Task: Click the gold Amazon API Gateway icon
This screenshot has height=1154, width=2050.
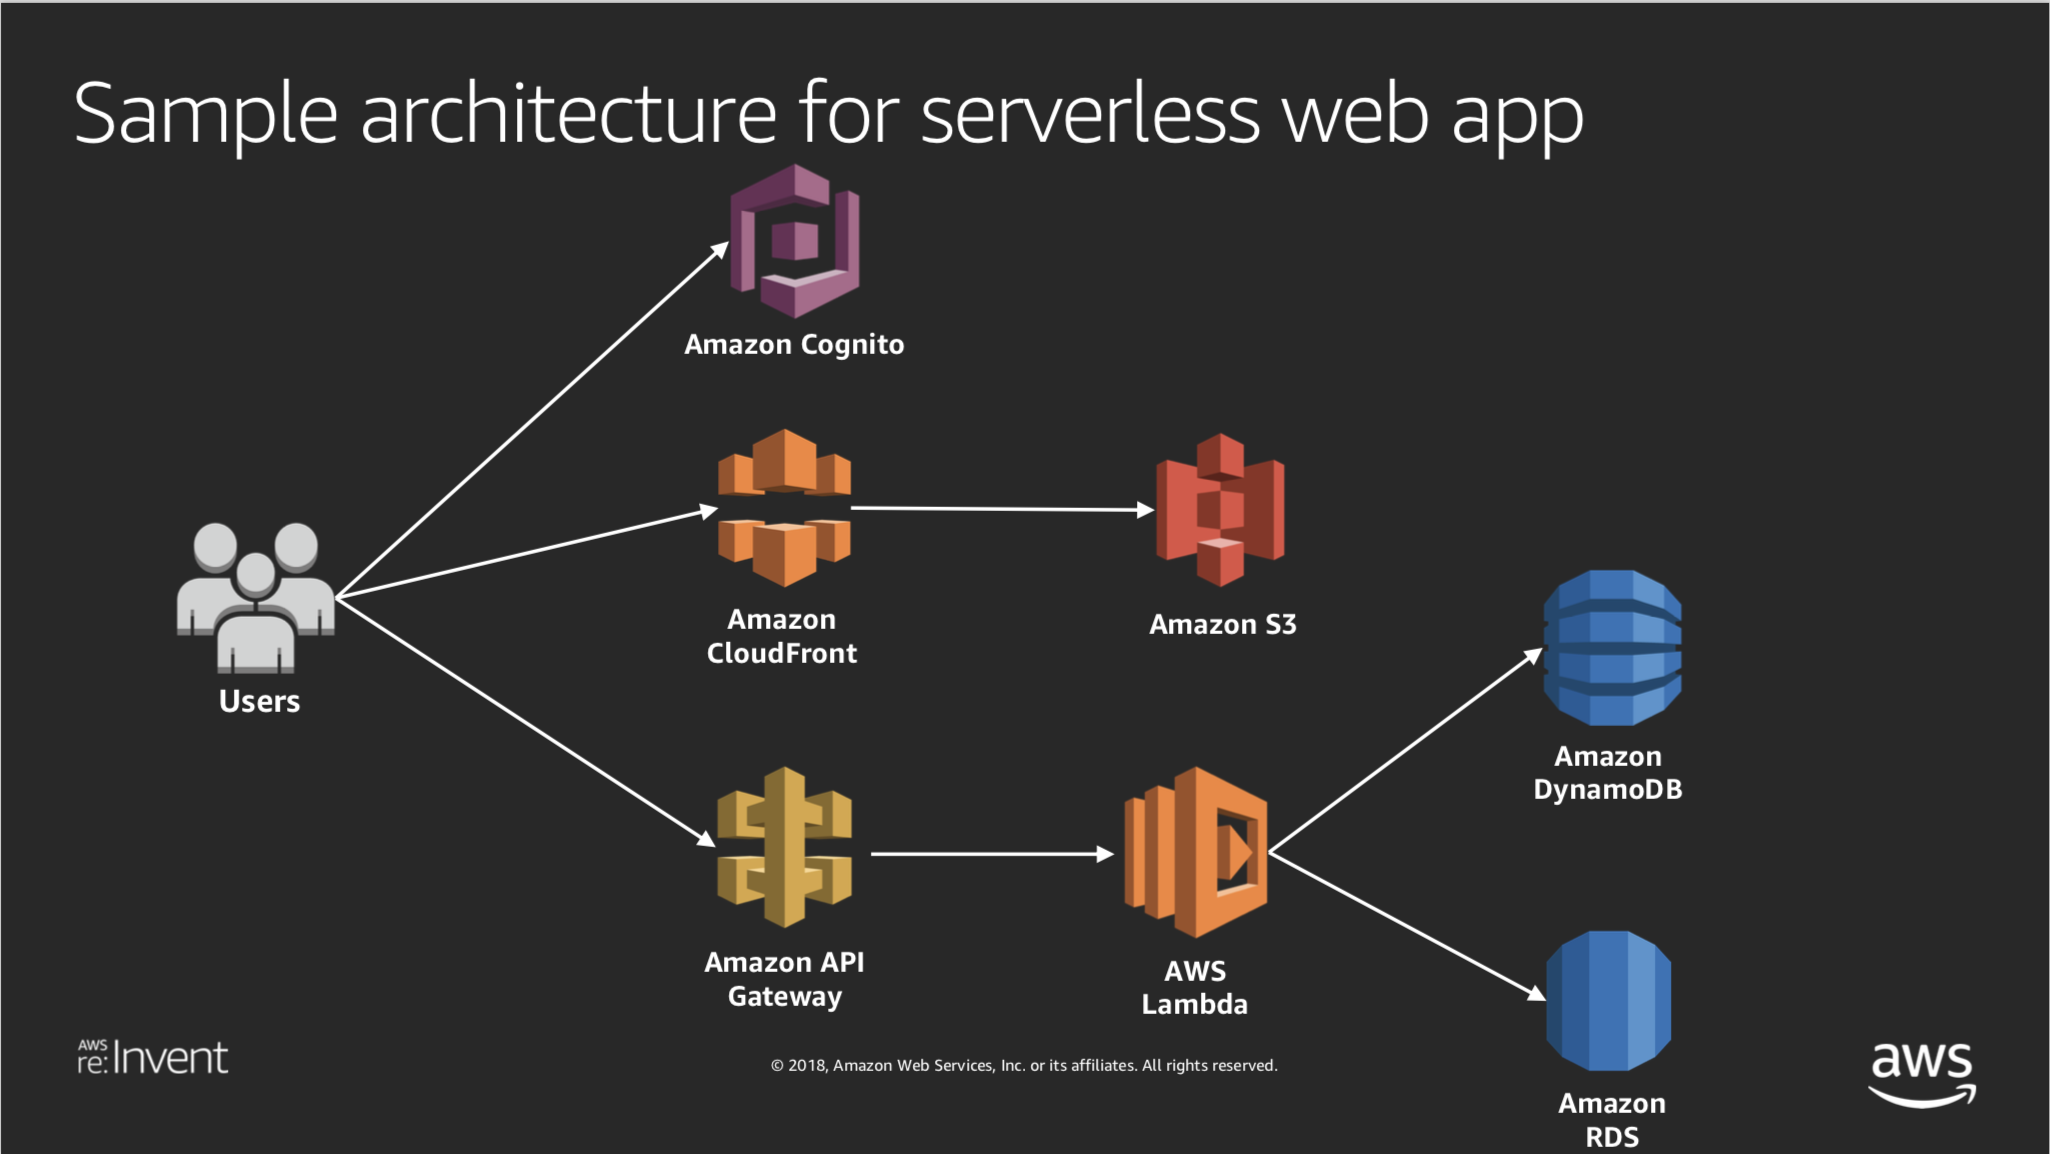Action: point(785,847)
